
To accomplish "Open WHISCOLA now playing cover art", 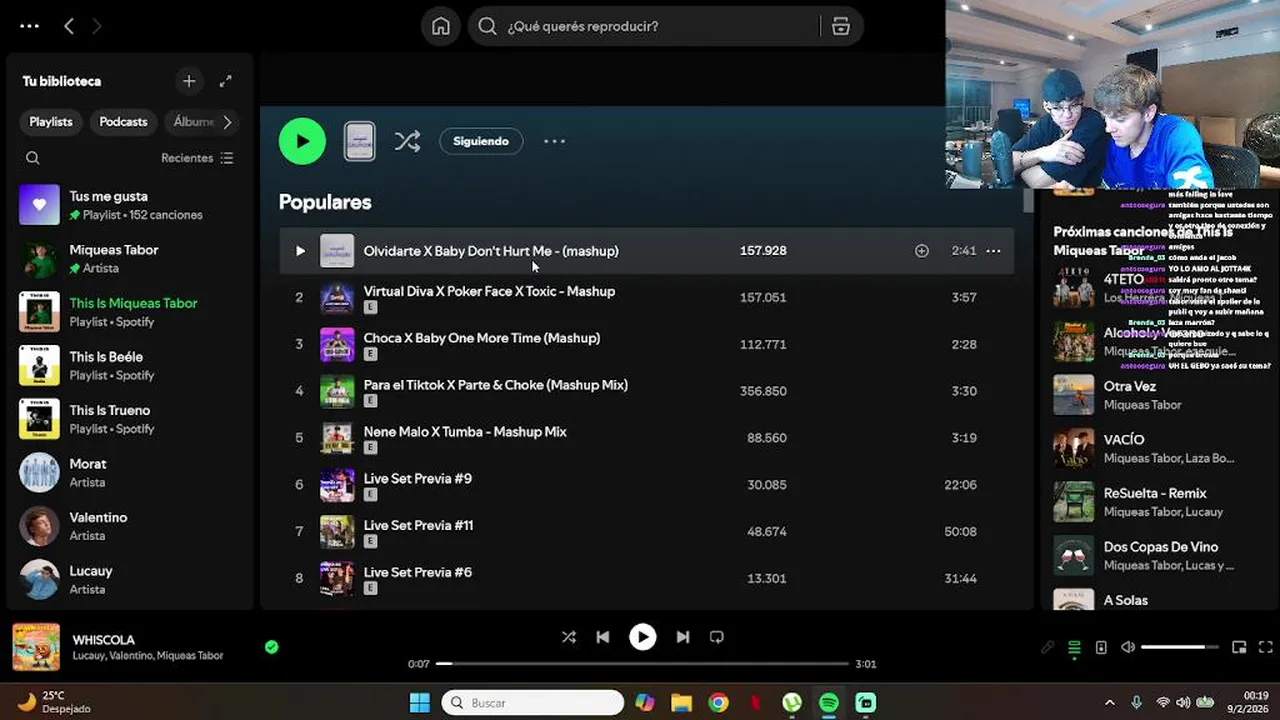I will click(36, 647).
